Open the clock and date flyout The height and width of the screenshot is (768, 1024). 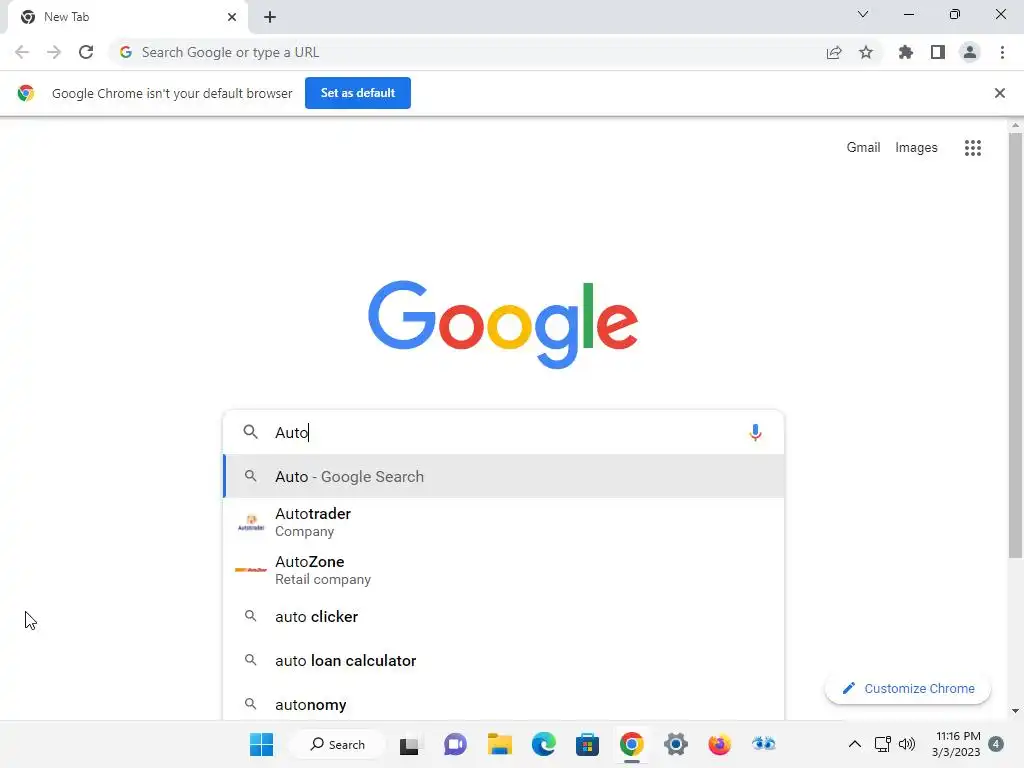957,744
